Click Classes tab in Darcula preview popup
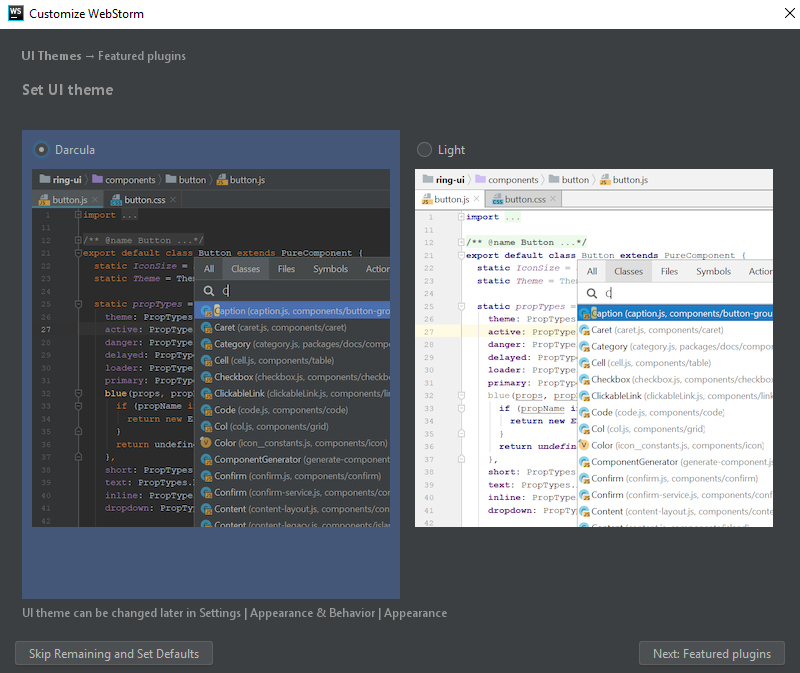Image resolution: width=800 pixels, height=673 pixels. [245, 269]
